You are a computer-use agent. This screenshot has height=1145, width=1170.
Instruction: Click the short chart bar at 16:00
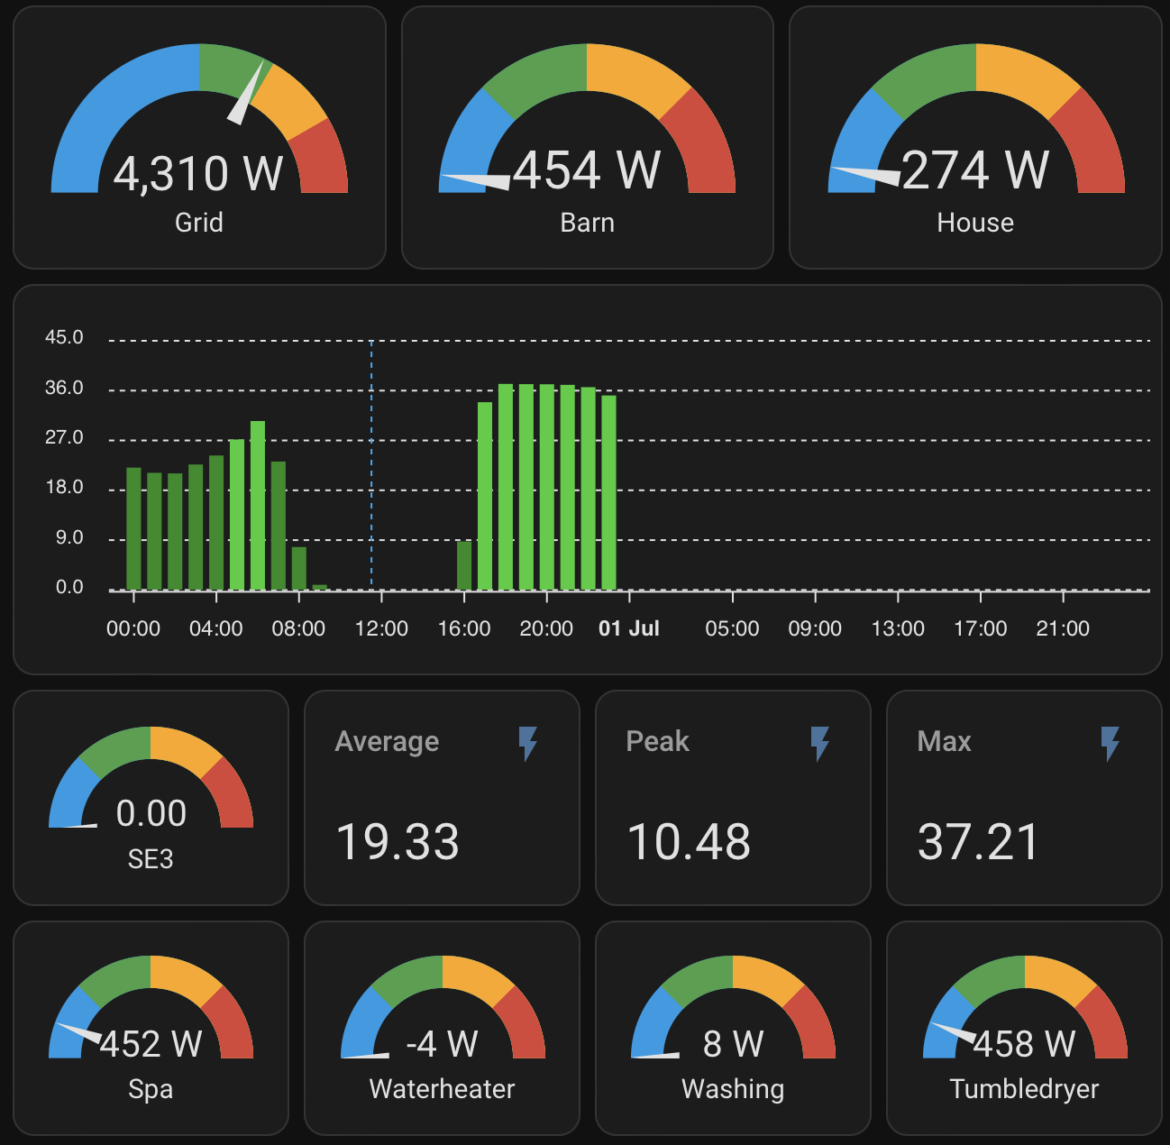pos(464,566)
